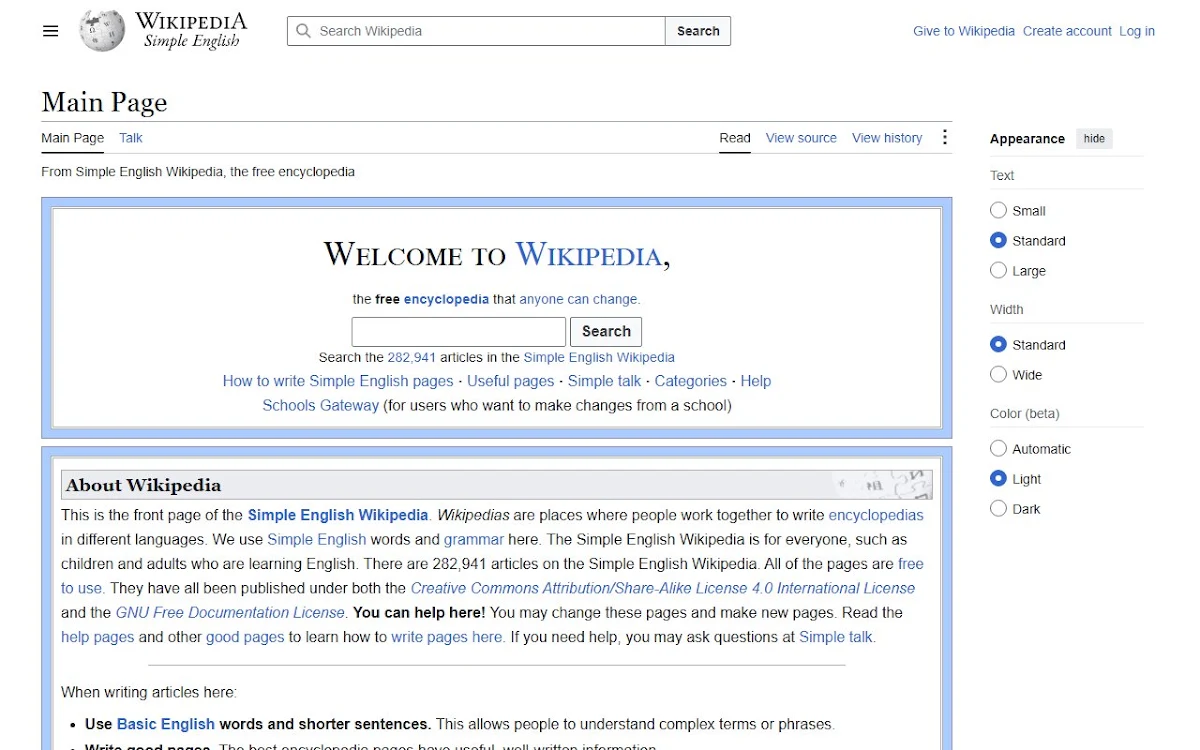Select Small text size
The height and width of the screenshot is (750, 1200).
[998, 210]
